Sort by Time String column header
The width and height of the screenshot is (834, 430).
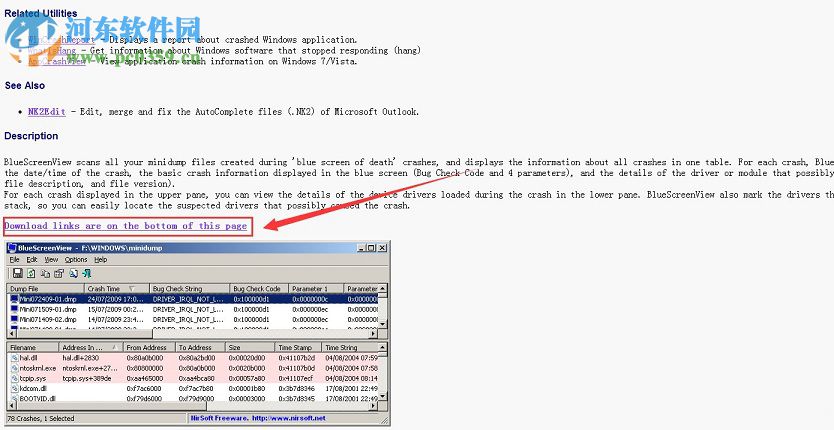tap(349, 348)
